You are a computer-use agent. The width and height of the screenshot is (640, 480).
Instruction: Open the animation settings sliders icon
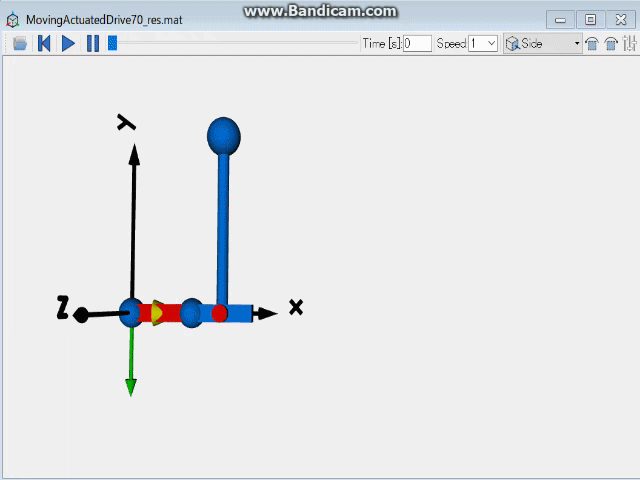coord(629,43)
